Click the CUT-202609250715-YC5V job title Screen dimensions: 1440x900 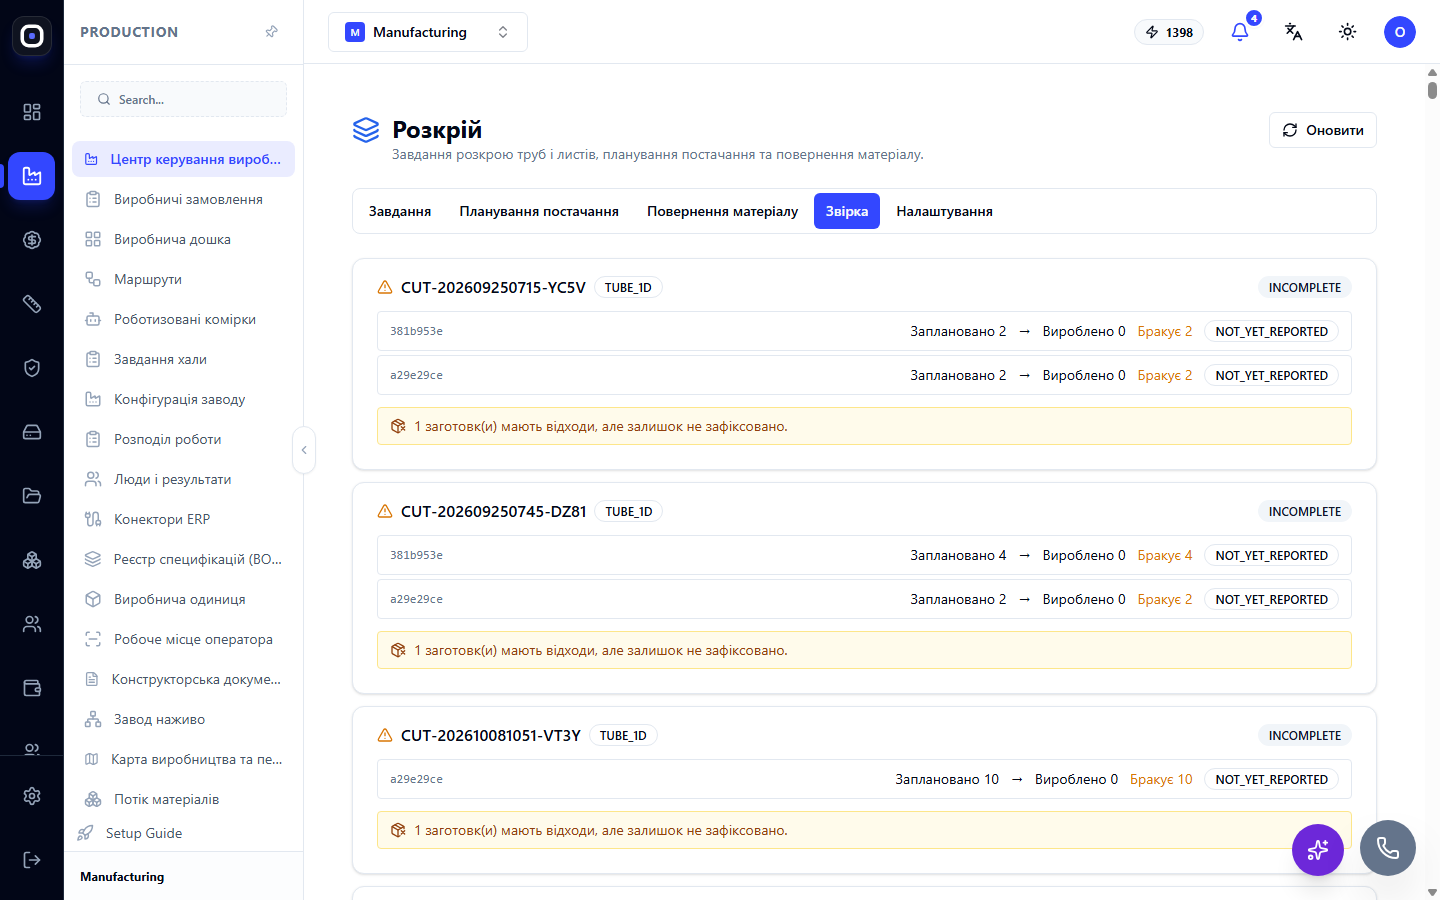(x=493, y=287)
